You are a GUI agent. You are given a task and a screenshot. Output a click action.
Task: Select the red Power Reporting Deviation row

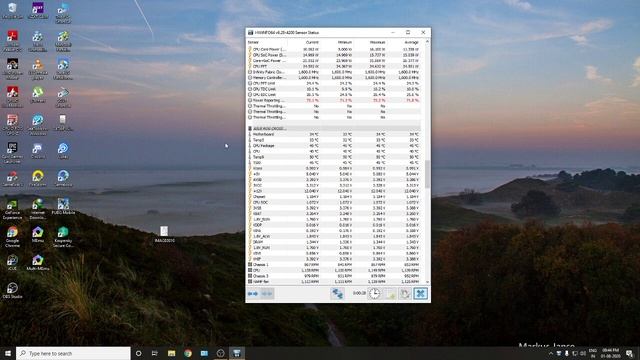point(333,100)
